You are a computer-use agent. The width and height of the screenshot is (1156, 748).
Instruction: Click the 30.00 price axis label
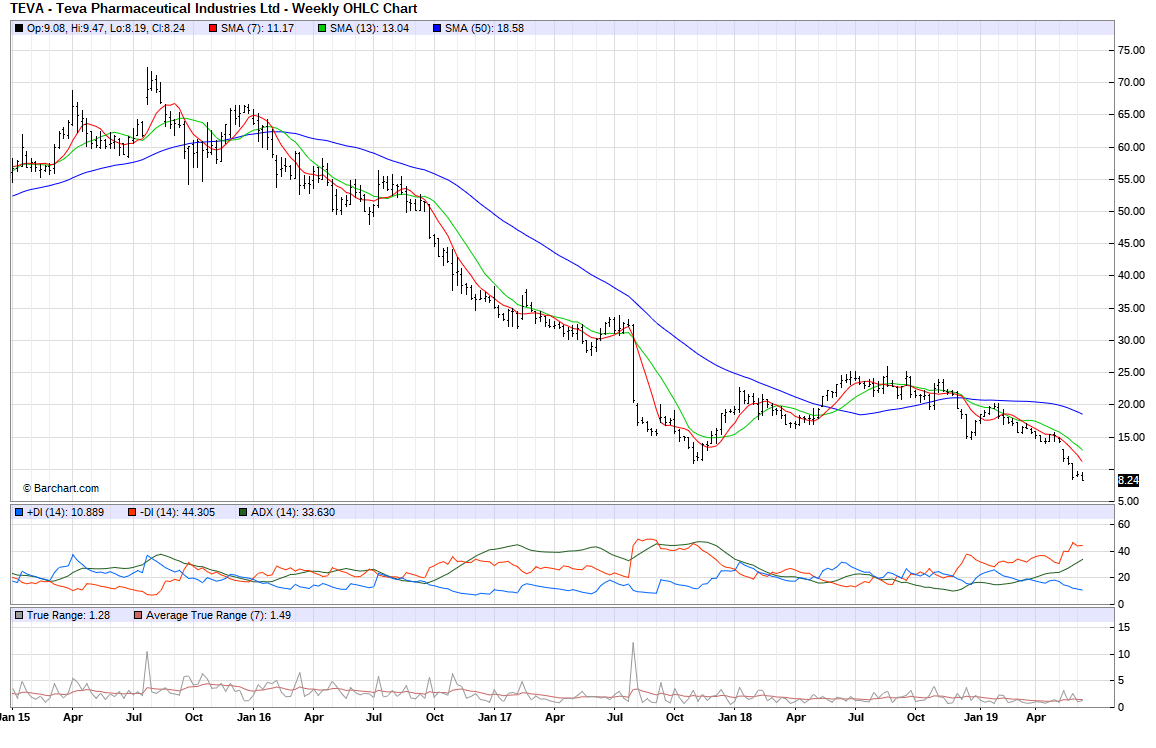[1132, 340]
